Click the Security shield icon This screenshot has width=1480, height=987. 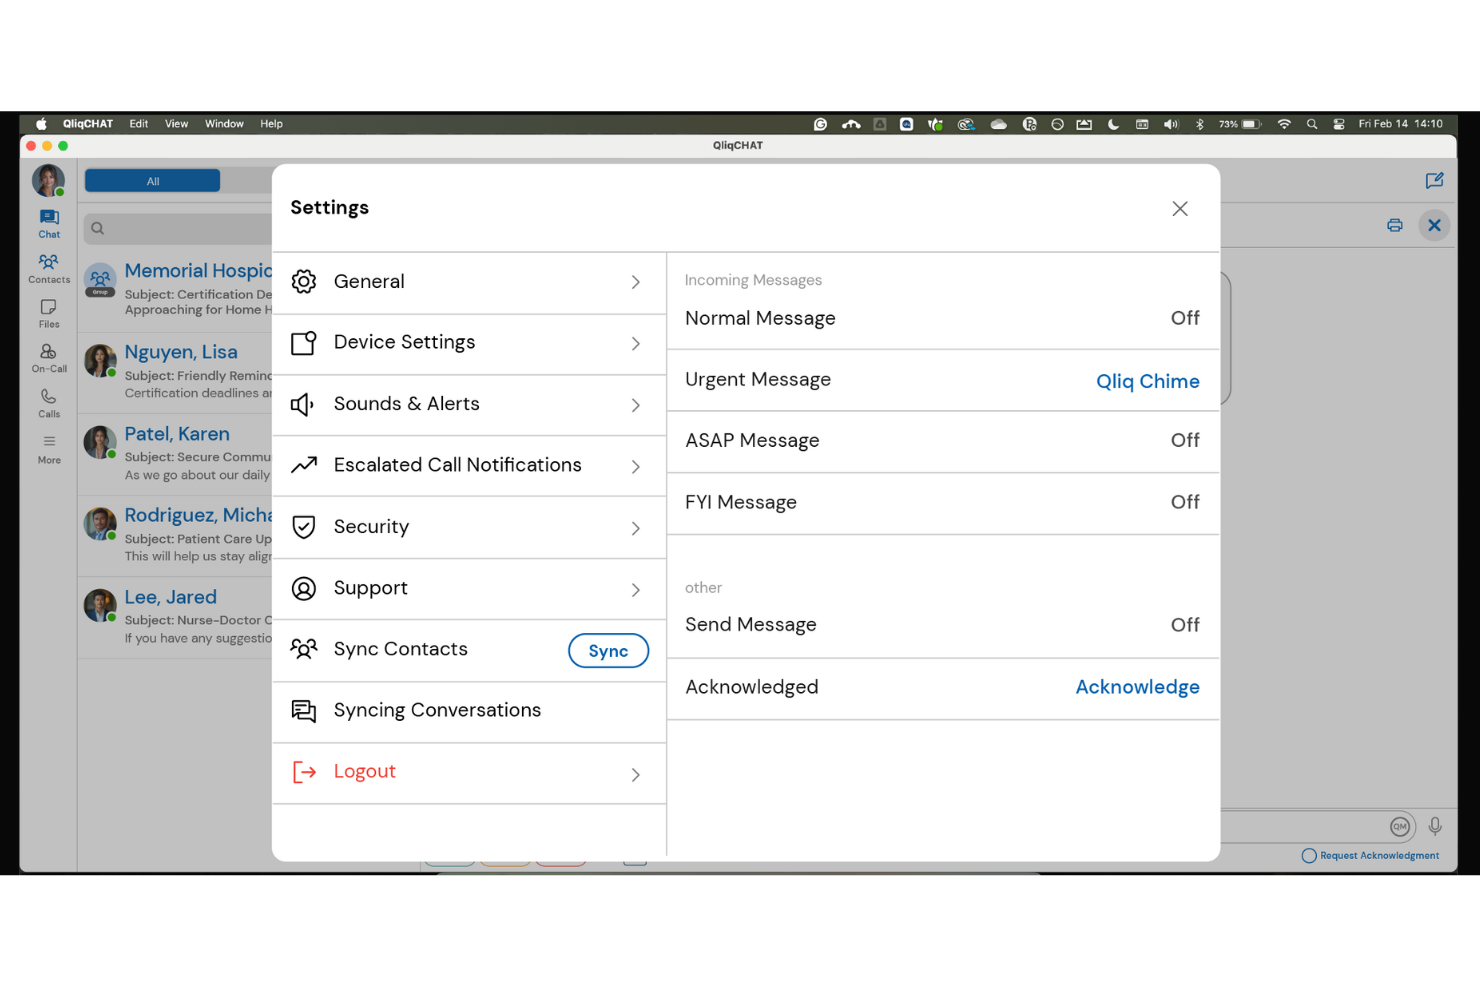coord(304,527)
